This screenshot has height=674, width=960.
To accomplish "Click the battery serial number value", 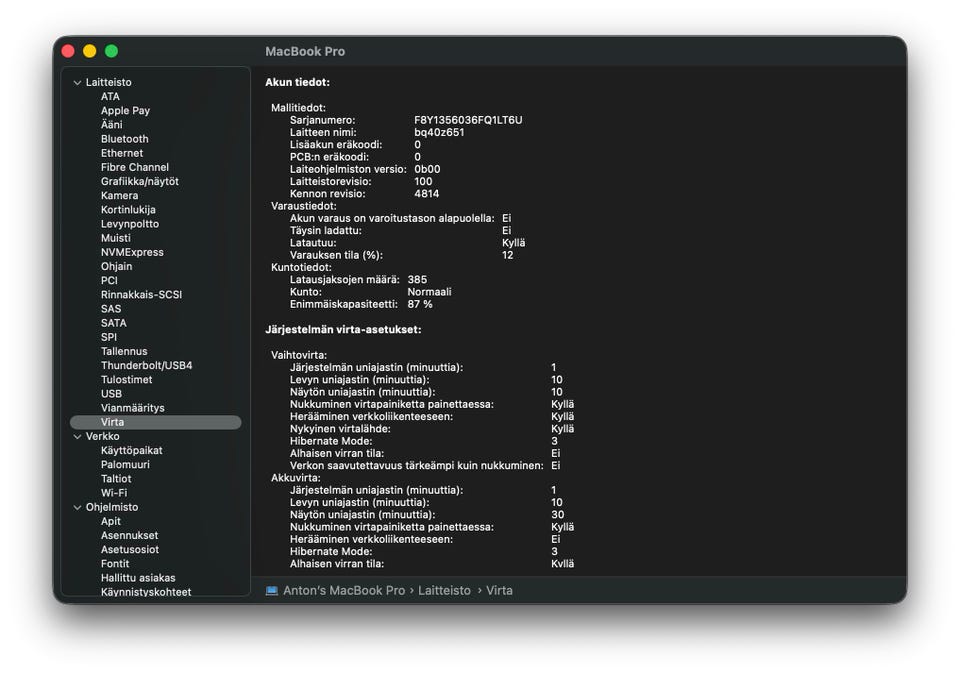I will click(x=468, y=120).
